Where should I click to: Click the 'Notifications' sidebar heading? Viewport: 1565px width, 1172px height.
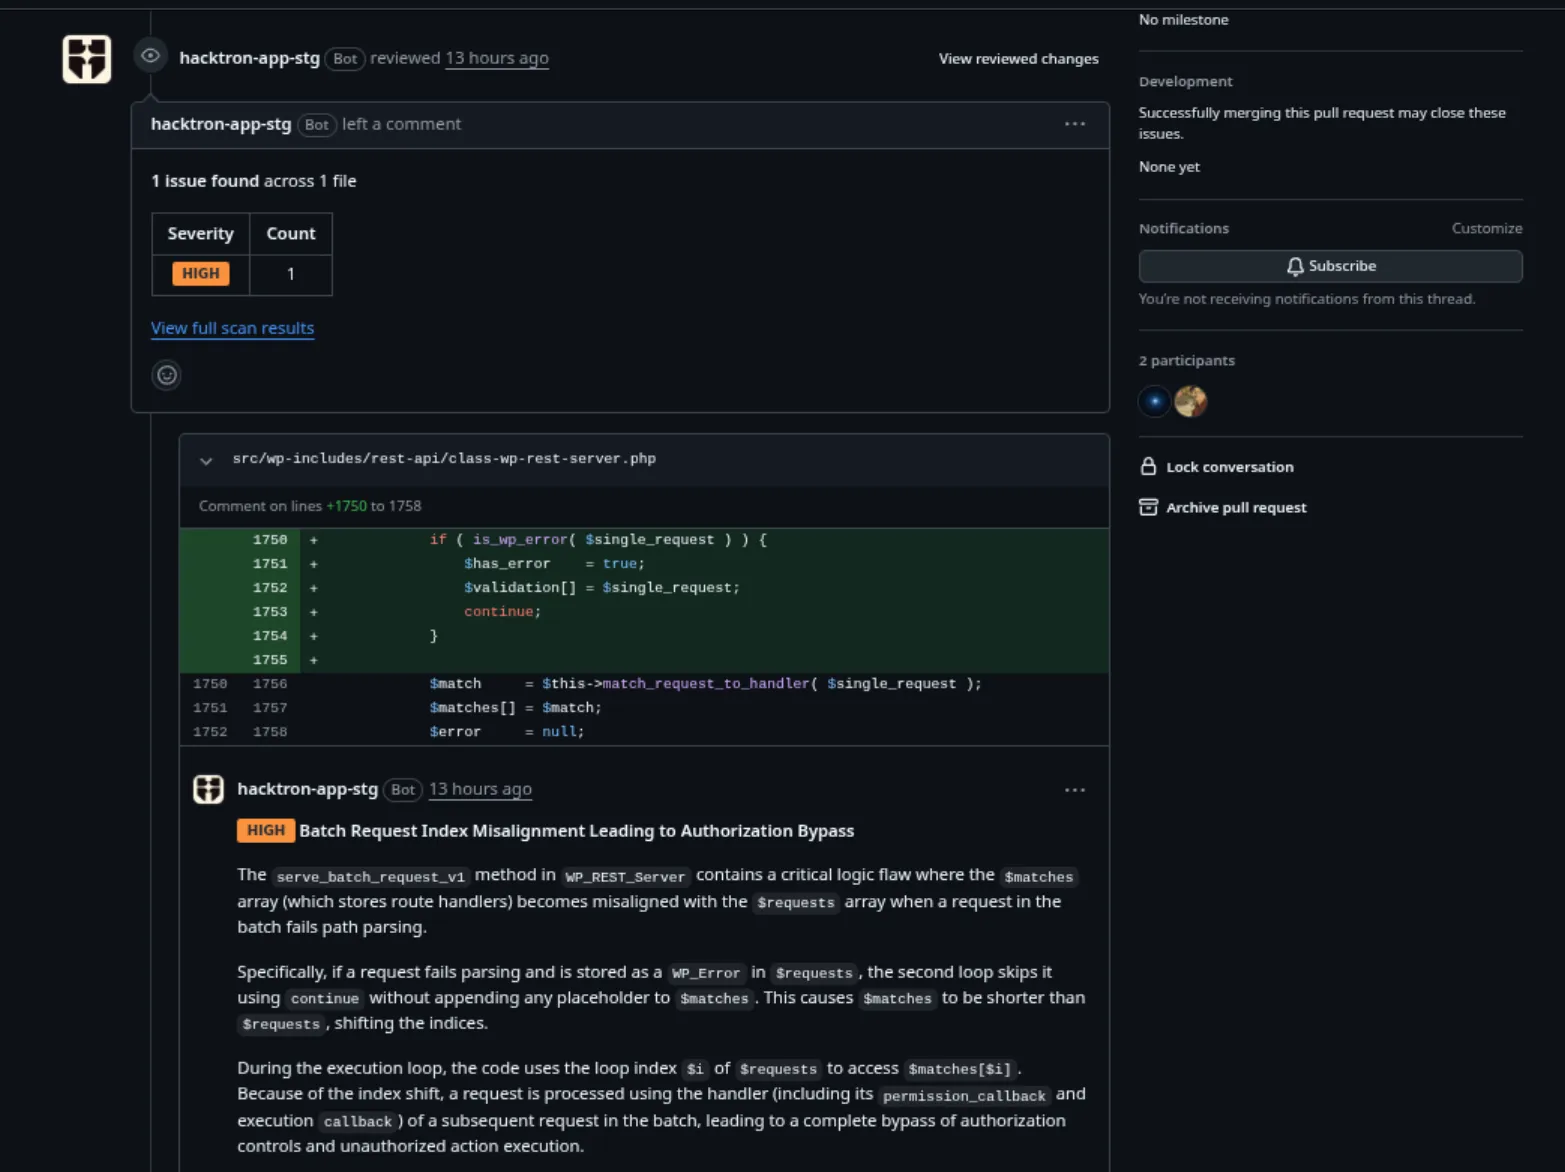[1184, 229]
